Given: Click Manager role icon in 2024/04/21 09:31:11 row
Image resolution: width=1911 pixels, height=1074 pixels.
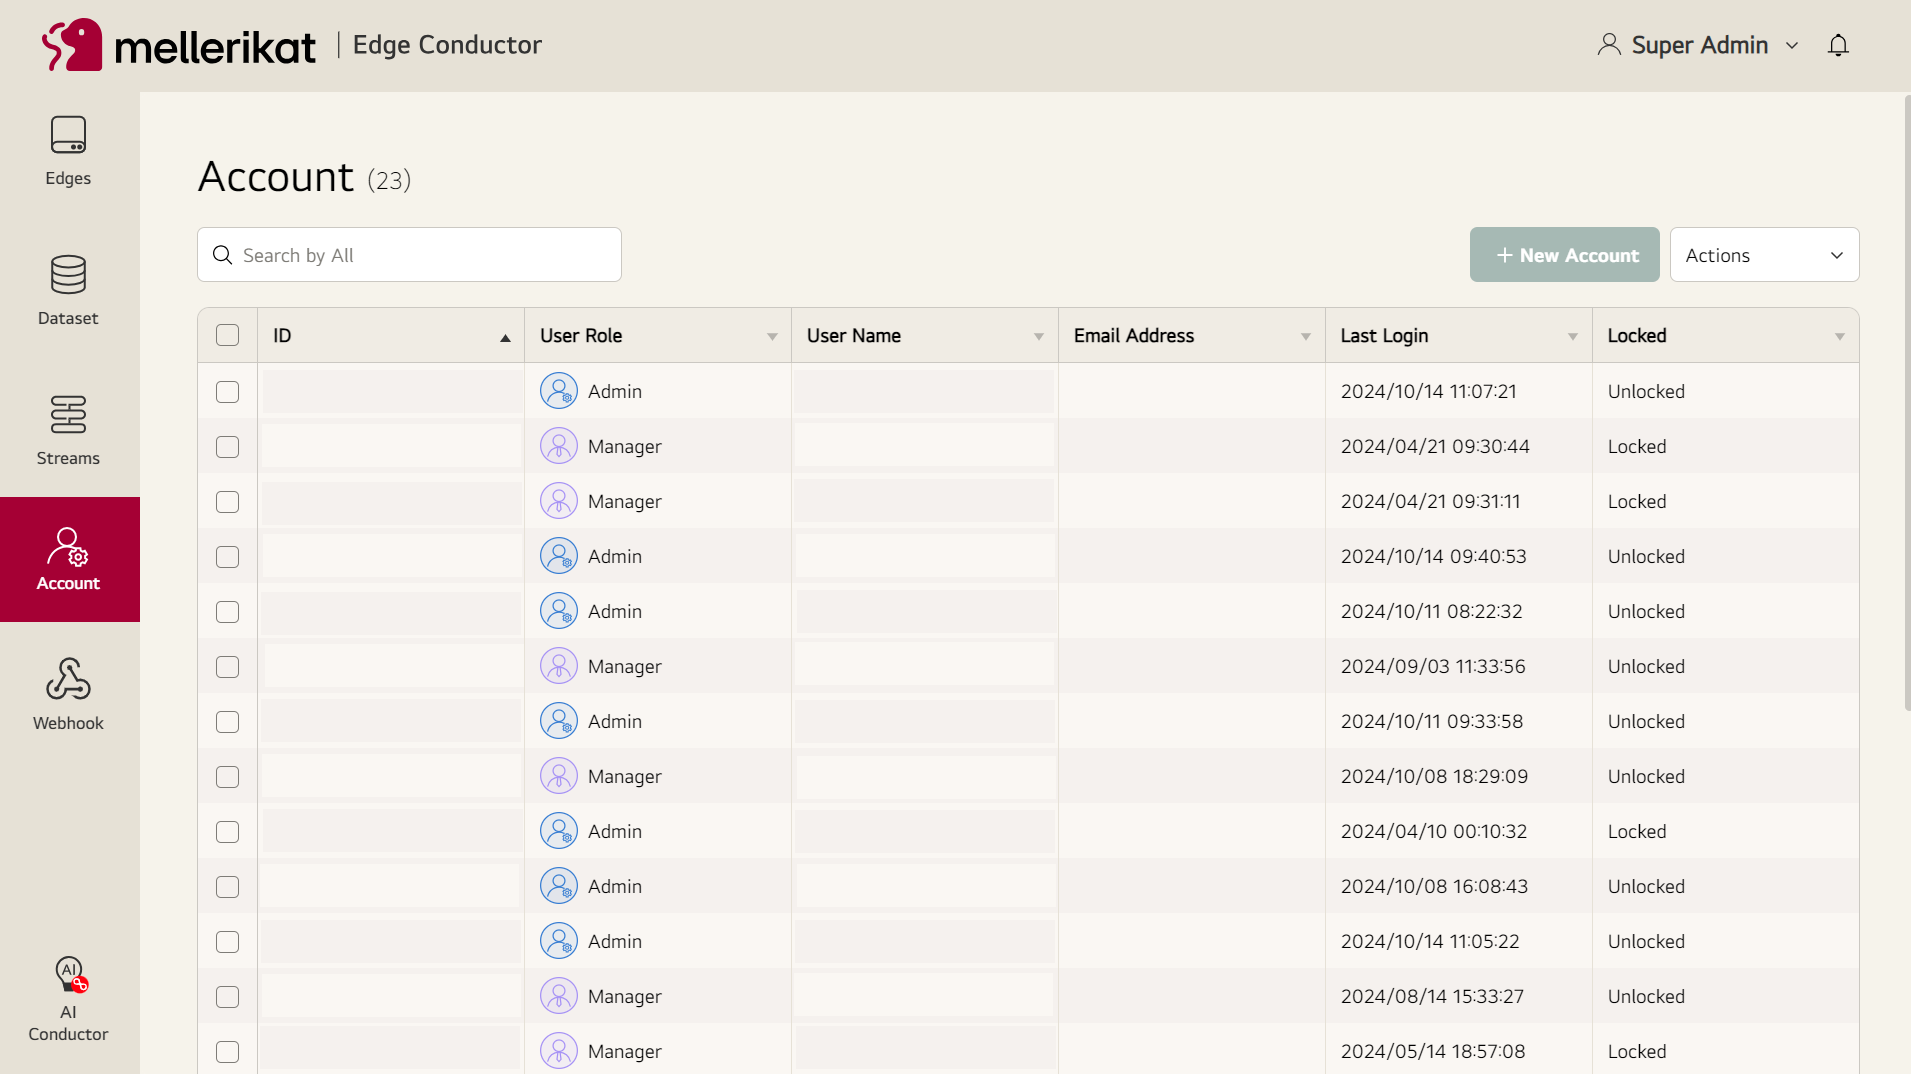Looking at the screenshot, I should [559, 501].
